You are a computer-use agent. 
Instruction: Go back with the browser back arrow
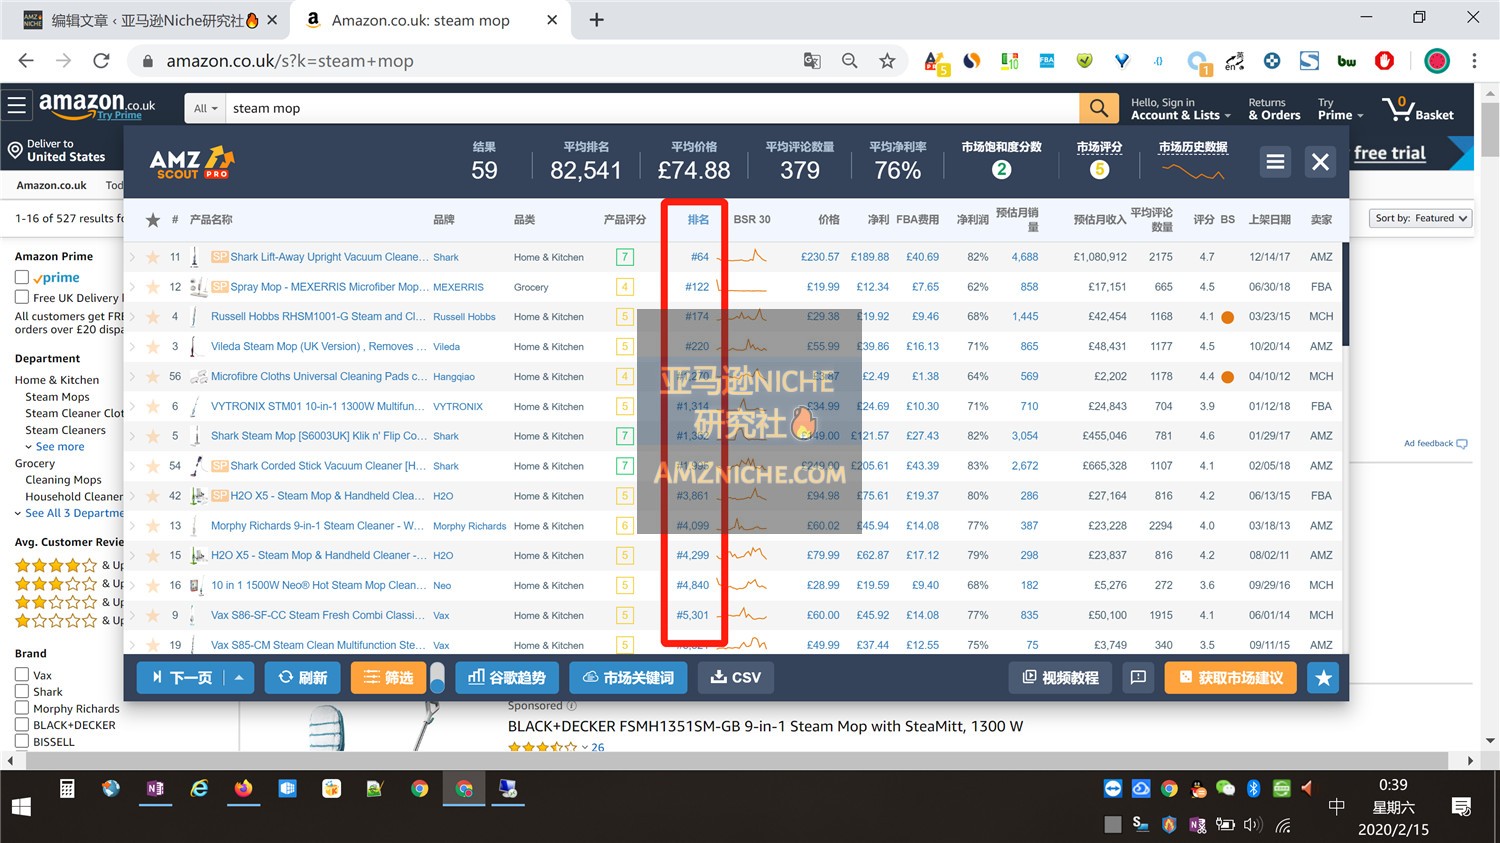click(x=26, y=61)
